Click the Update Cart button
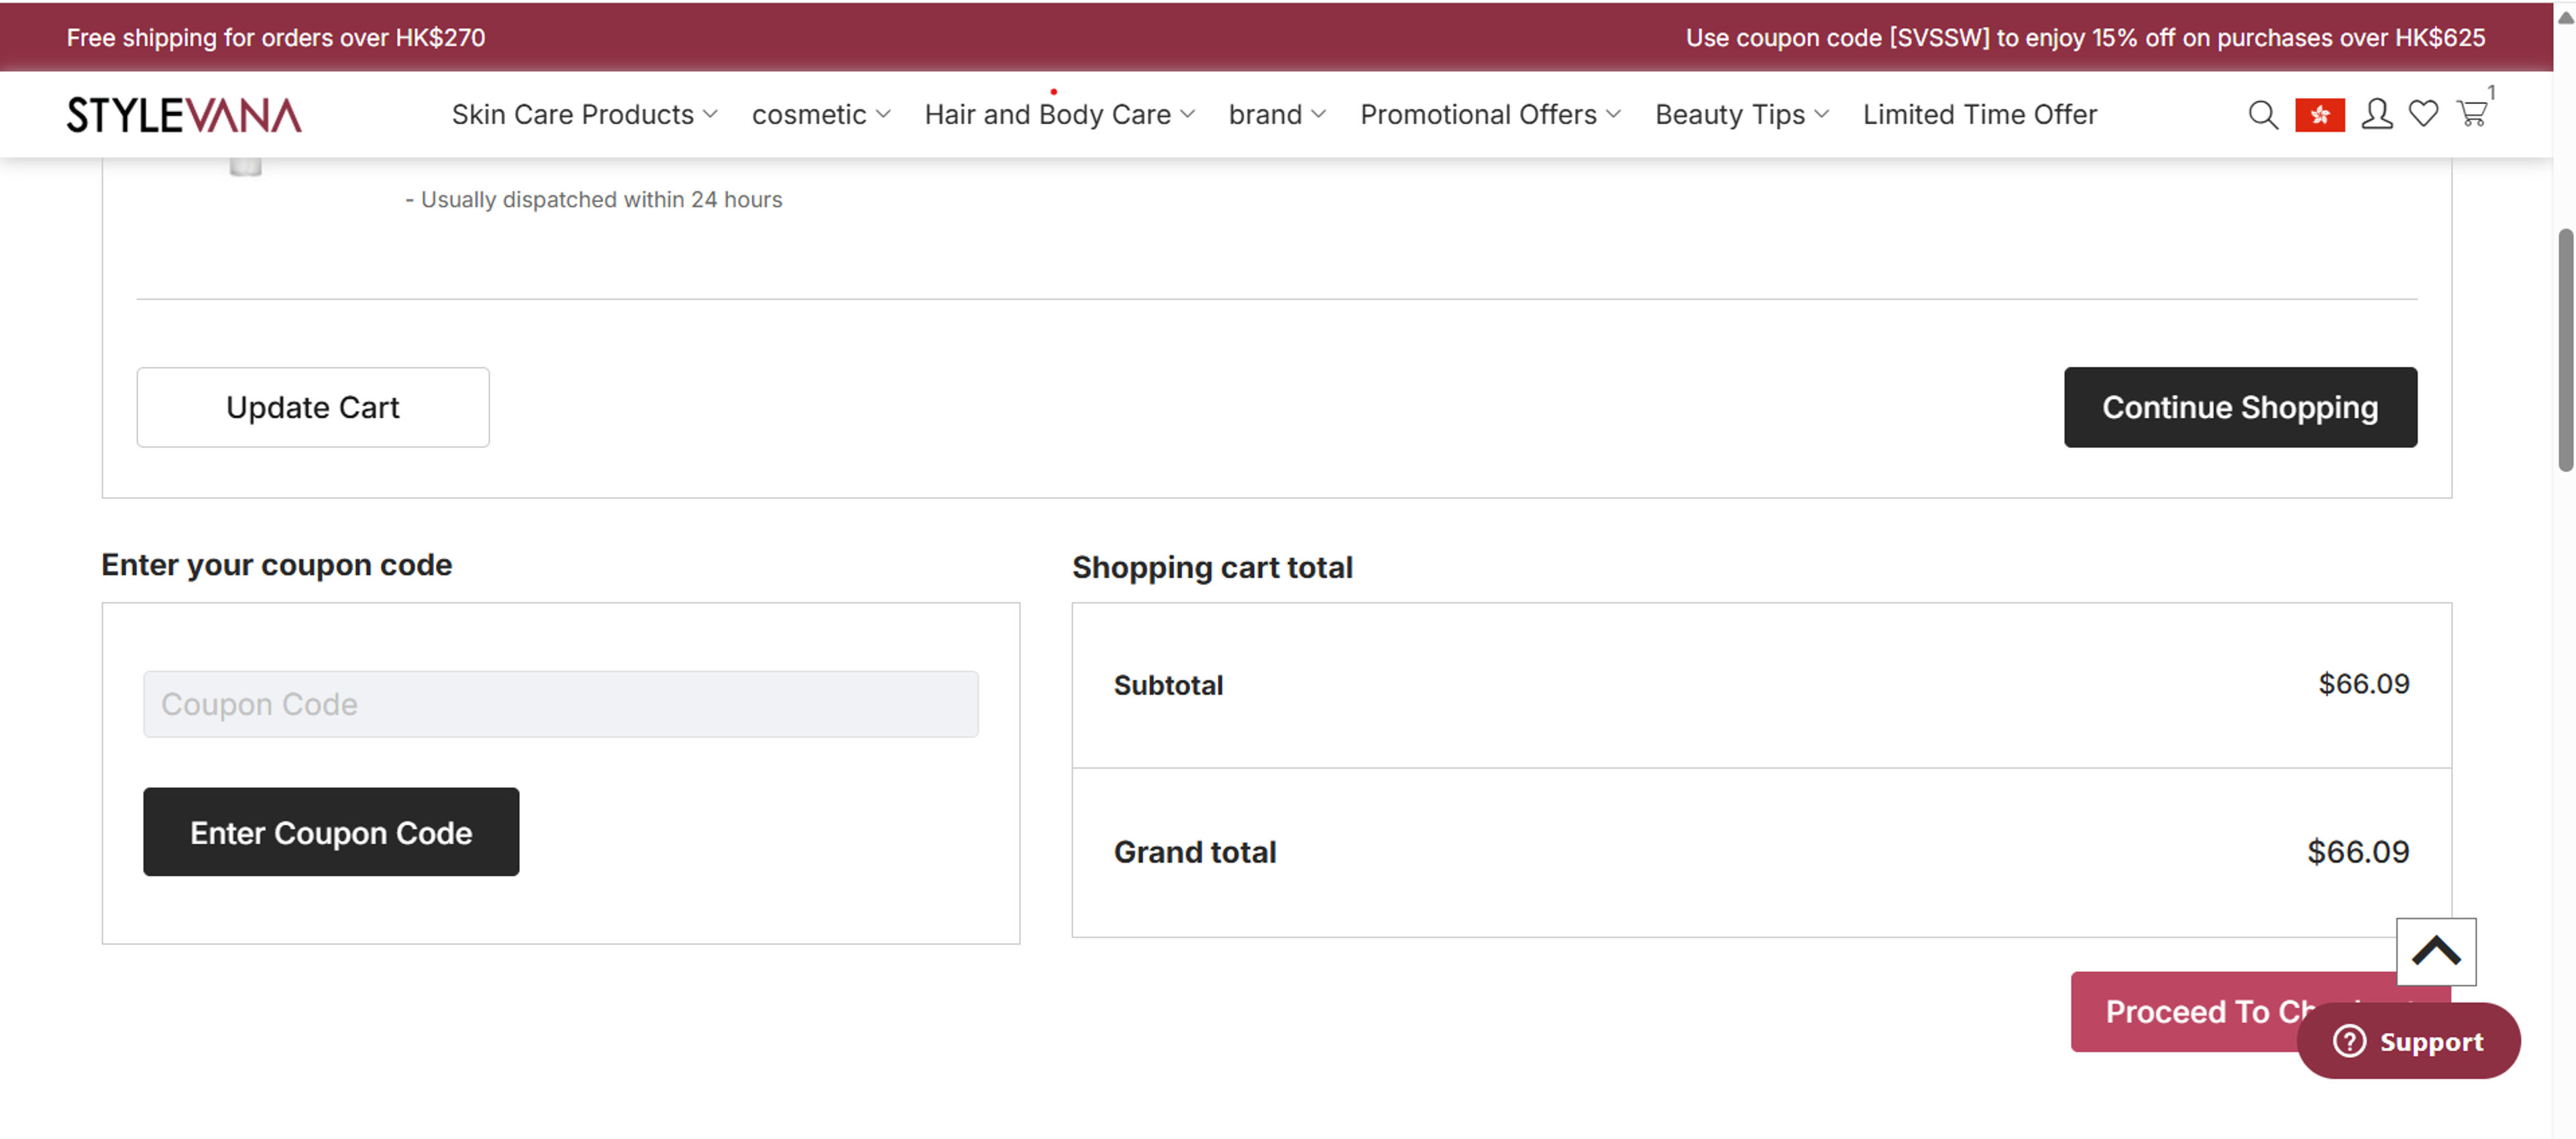Screen dimensions: 2576x1139 313,407
